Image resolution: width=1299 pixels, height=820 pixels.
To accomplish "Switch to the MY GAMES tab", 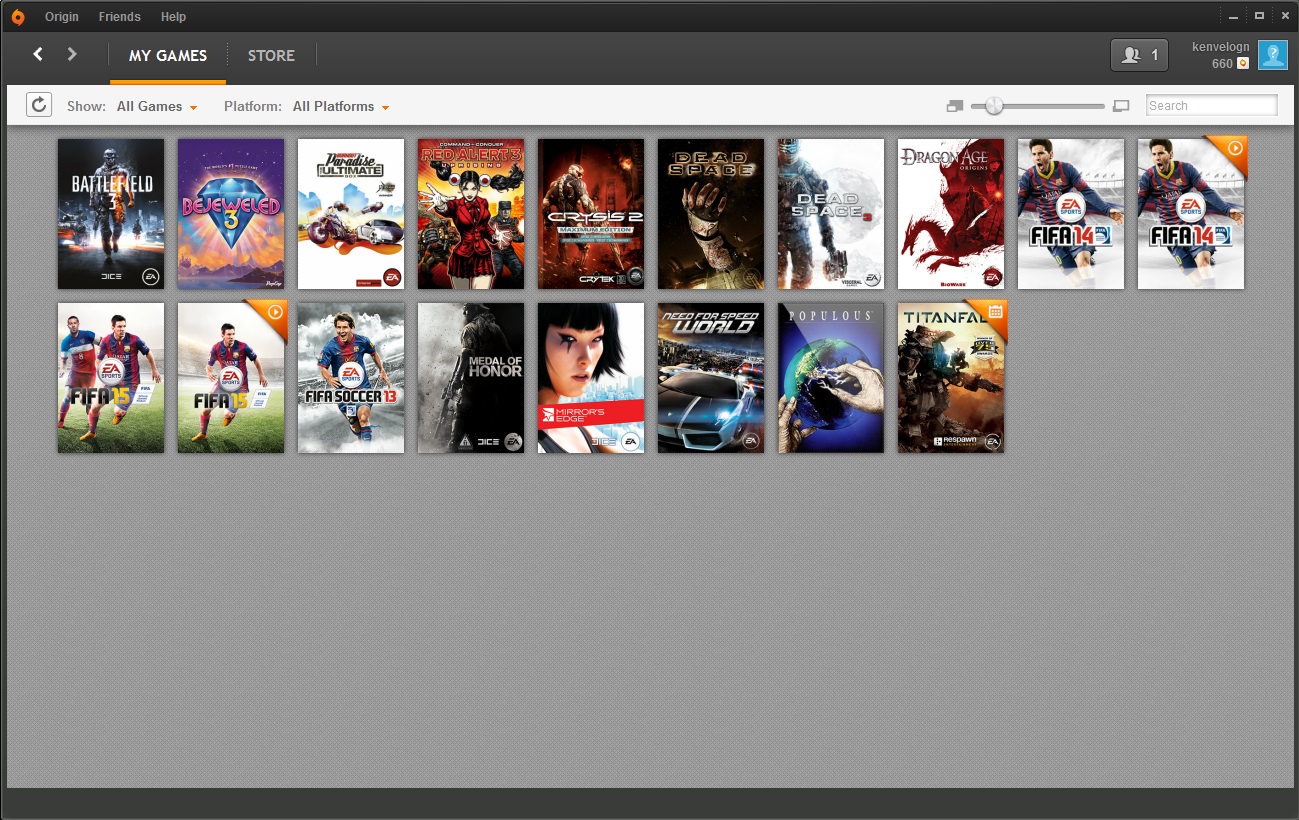I will coord(168,56).
